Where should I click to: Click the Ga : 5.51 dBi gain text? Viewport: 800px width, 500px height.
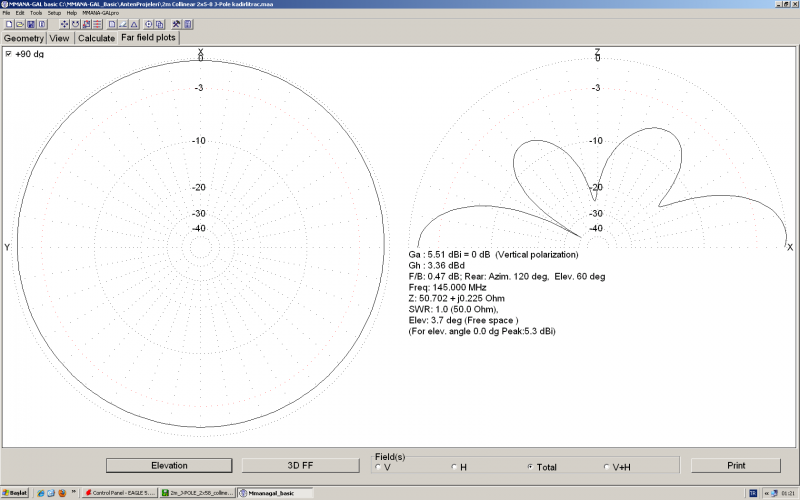tap(493, 255)
